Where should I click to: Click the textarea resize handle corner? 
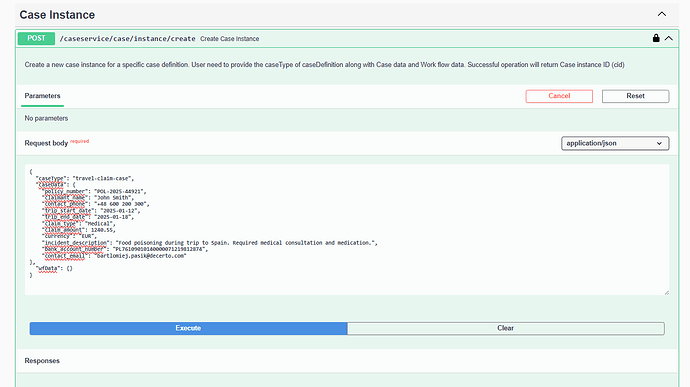pyautogui.click(x=666, y=292)
